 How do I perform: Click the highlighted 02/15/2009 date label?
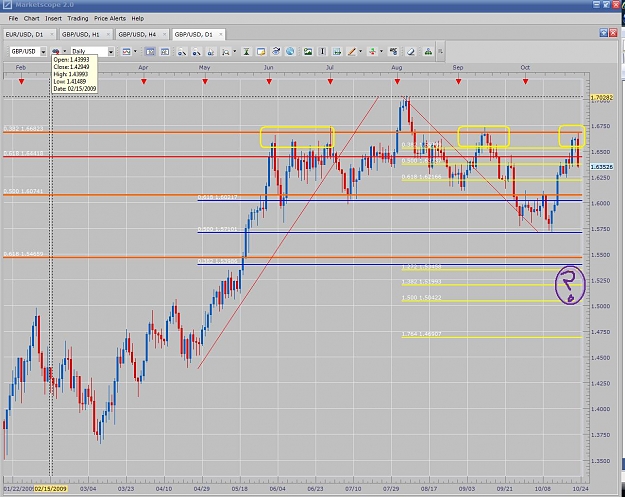coord(51,489)
